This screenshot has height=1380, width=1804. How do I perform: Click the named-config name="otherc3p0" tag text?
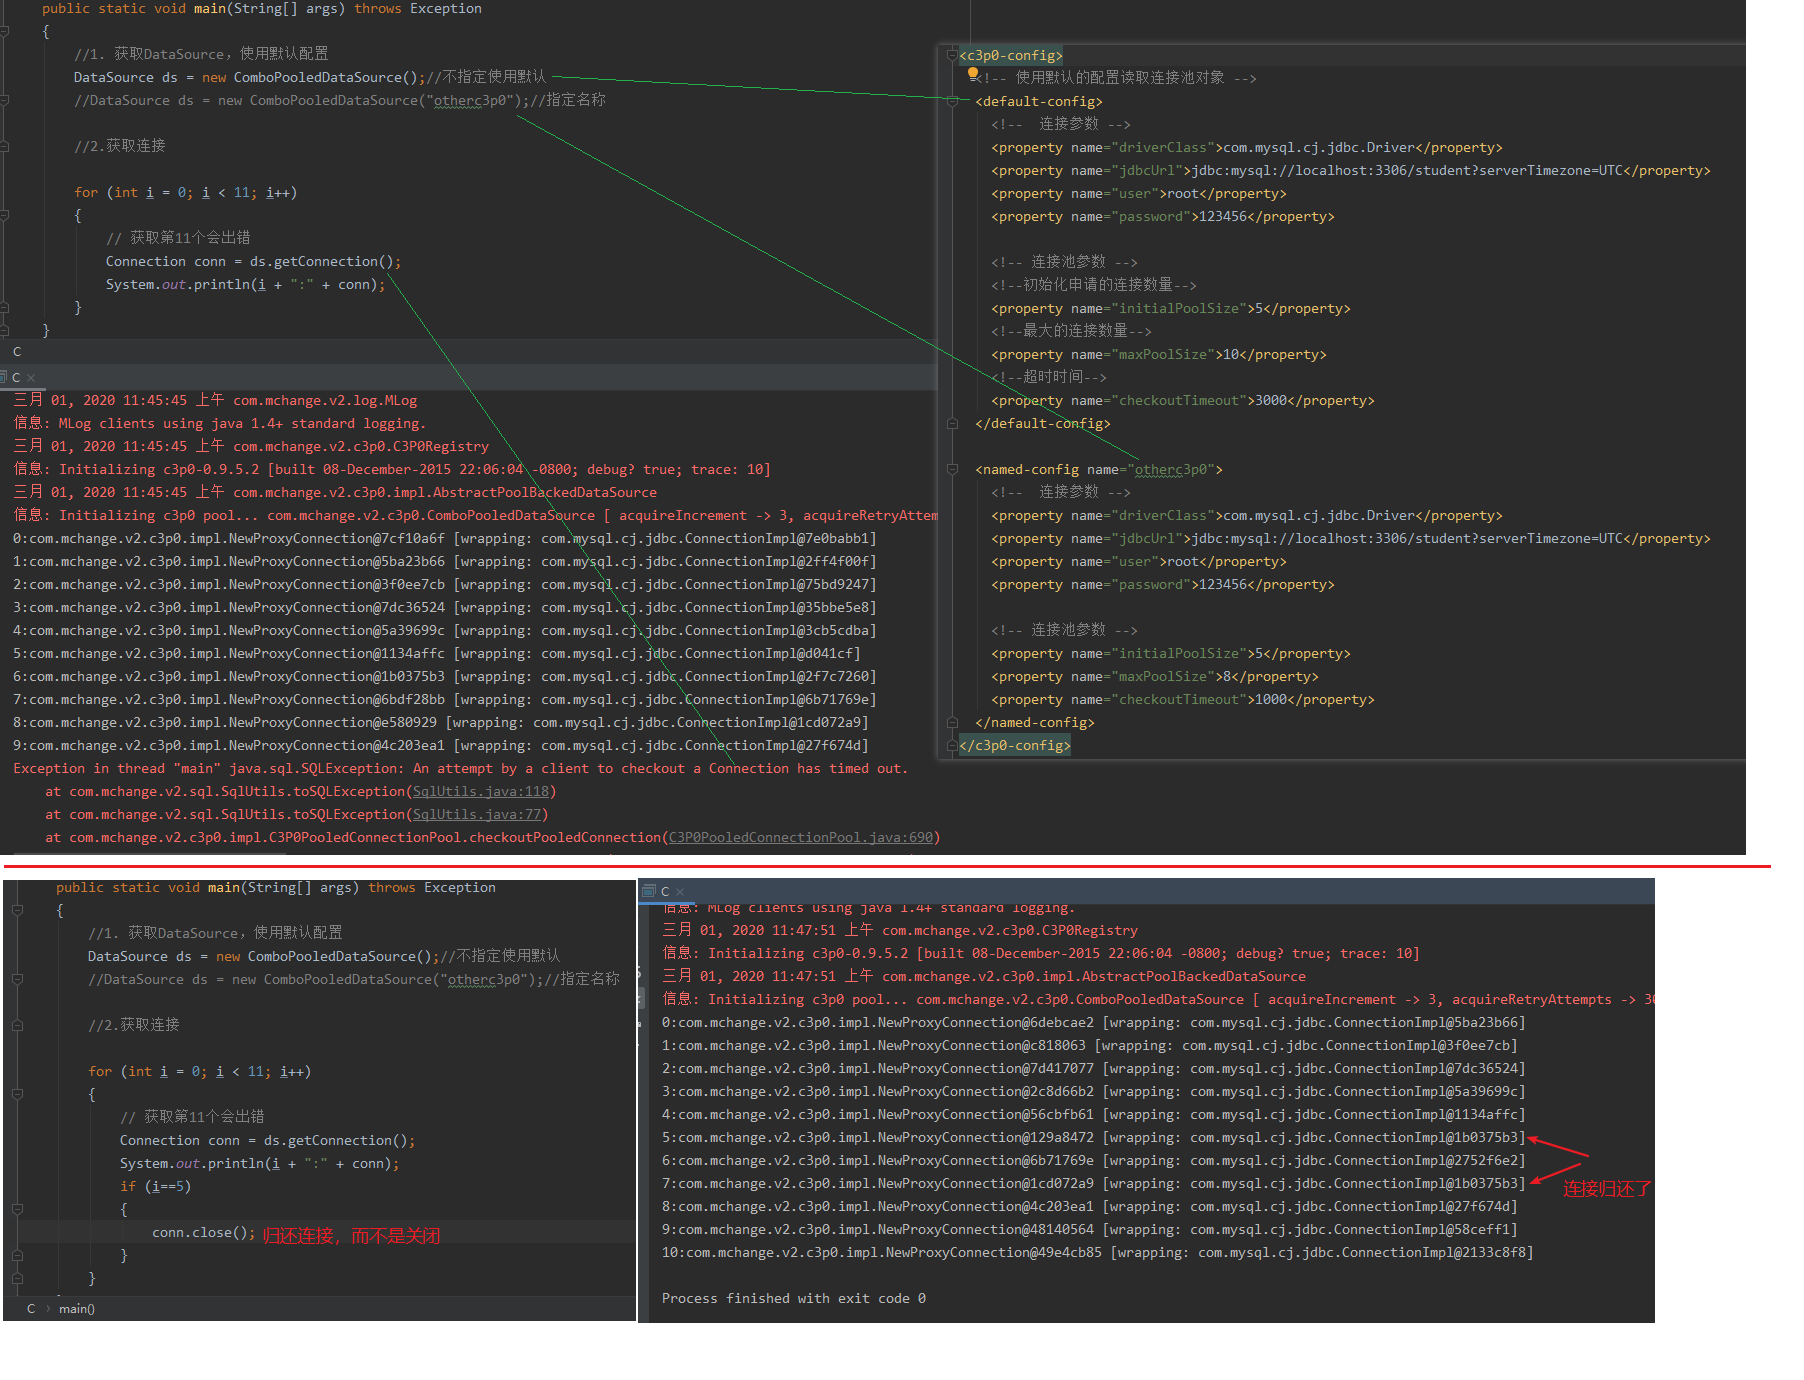pos(1099,469)
